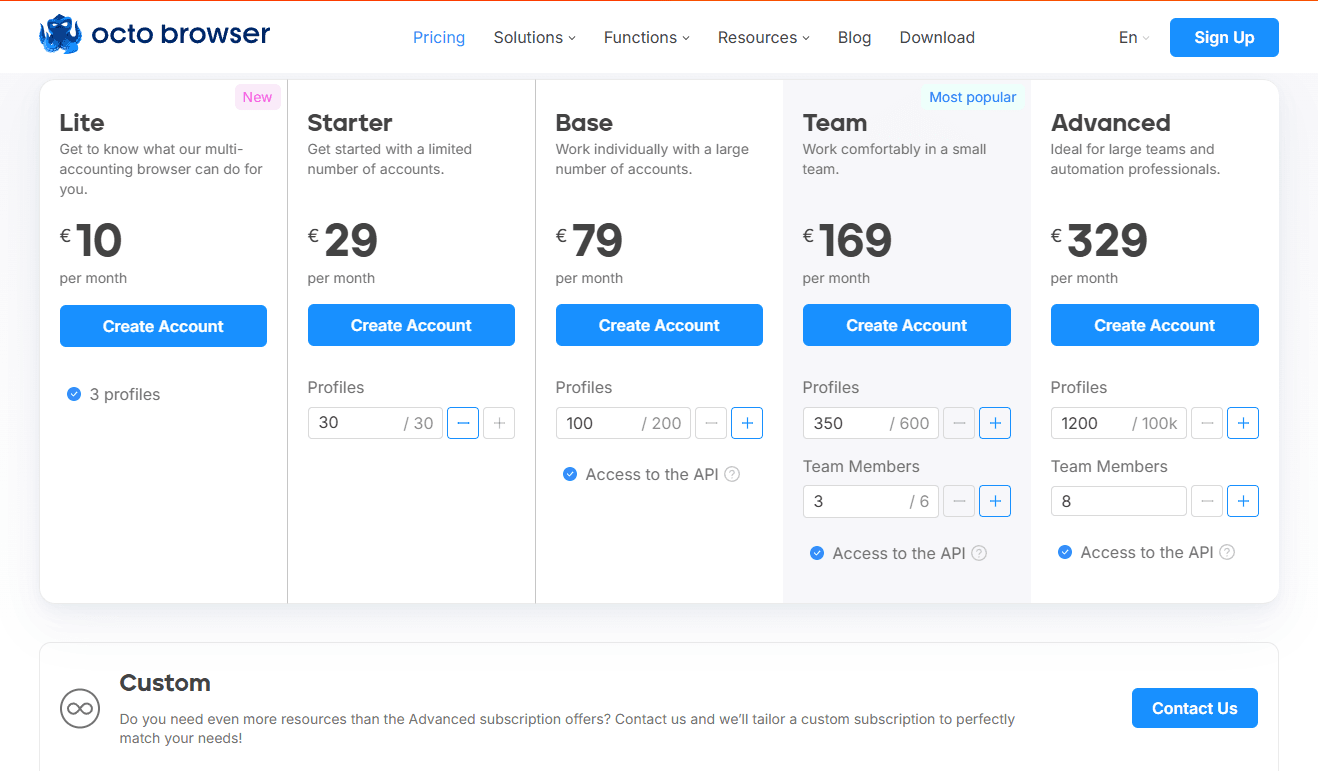
Task: Increase Team profiles with plus button
Action: pyautogui.click(x=995, y=423)
